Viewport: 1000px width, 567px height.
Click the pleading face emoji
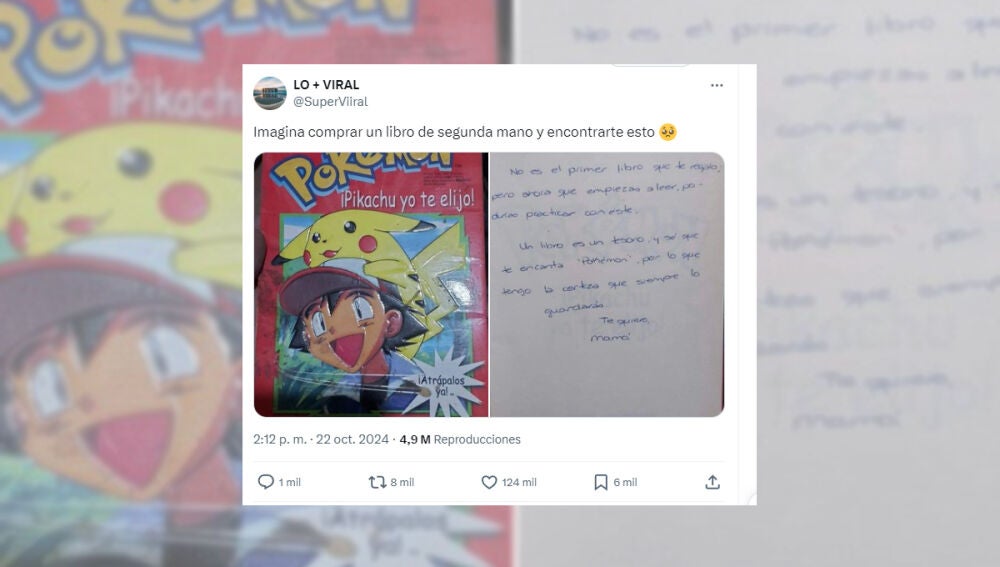tap(668, 132)
